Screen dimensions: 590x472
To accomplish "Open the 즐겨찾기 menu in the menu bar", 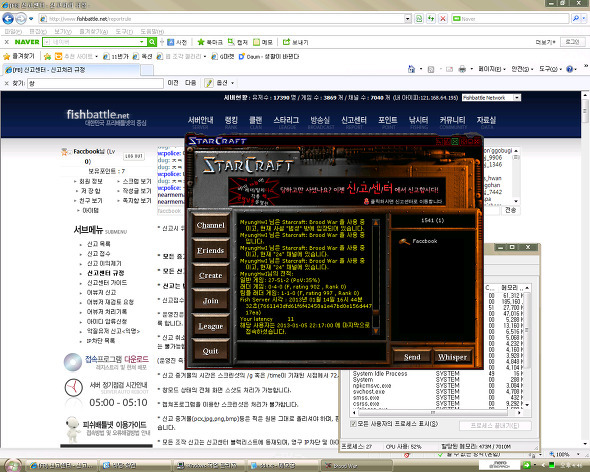I will 94,31.
